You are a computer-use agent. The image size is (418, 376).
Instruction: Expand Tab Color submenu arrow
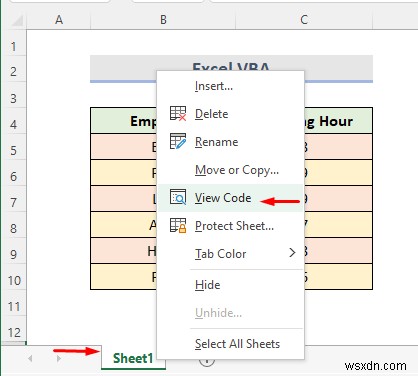coord(292,253)
